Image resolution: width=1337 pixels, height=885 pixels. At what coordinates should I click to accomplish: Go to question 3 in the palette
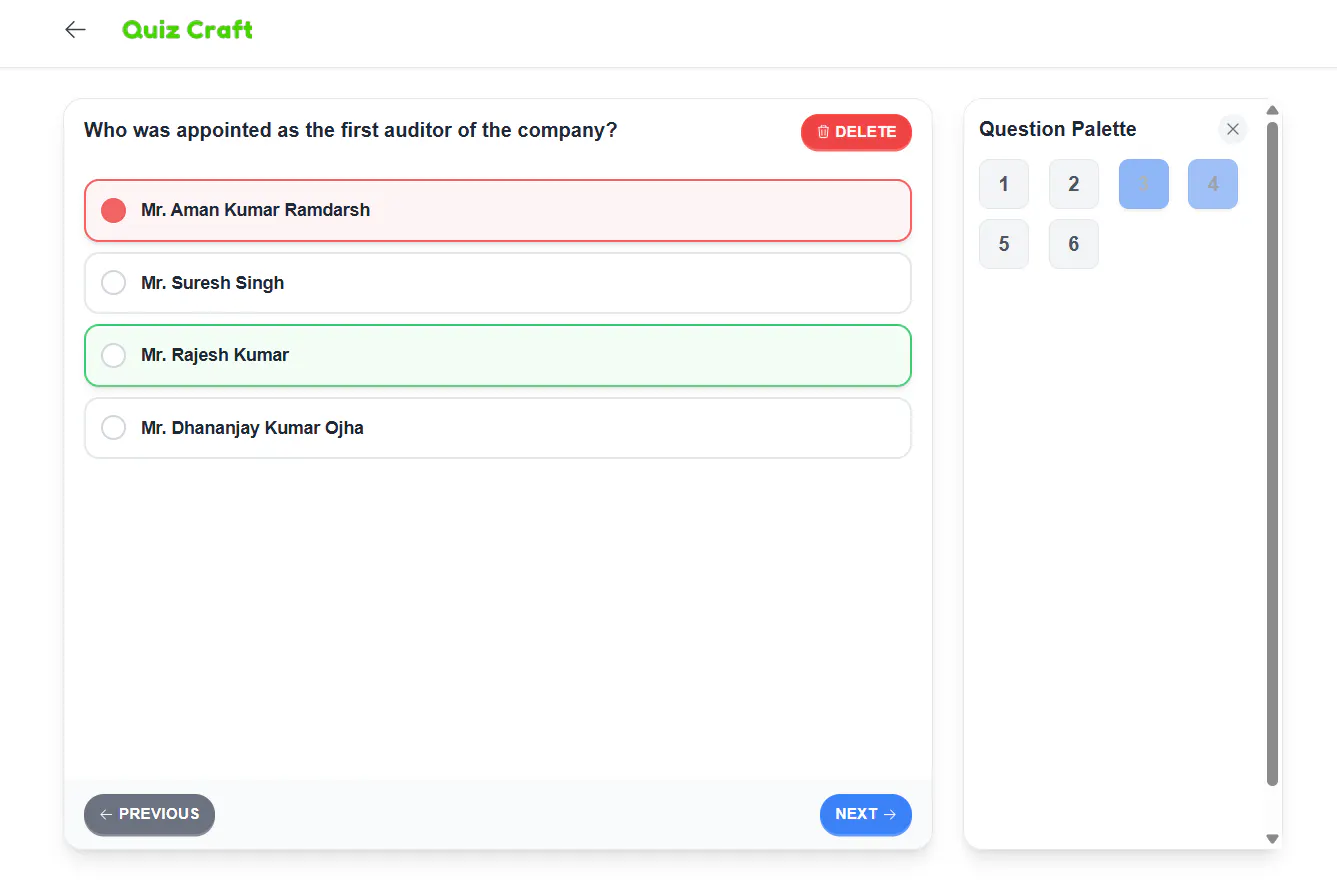pos(1144,184)
